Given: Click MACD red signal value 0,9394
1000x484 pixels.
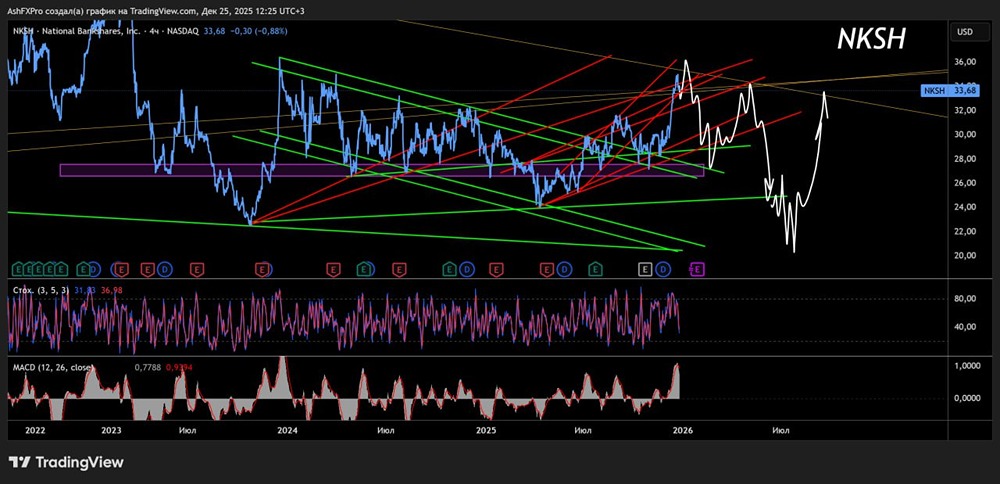Looking at the screenshot, I should coord(179,367).
